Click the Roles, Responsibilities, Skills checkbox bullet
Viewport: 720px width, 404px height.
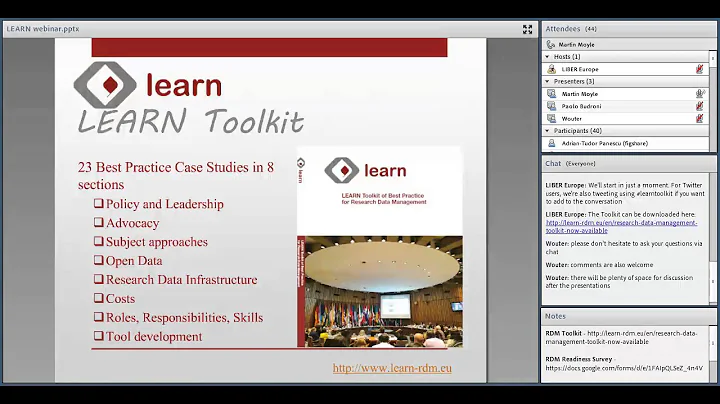pyautogui.click(x=98, y=317)
